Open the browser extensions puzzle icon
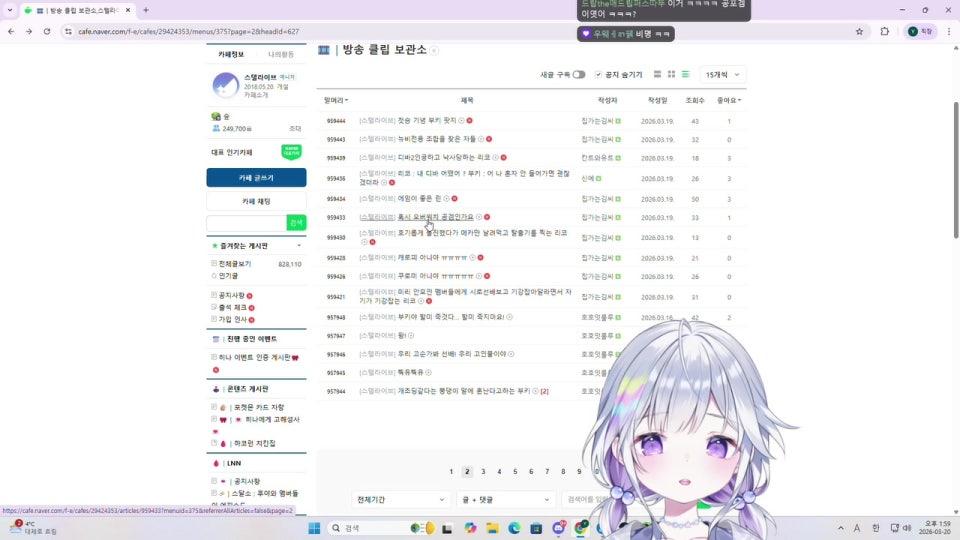This screenshot has height=540, width=960. (885, 31)
